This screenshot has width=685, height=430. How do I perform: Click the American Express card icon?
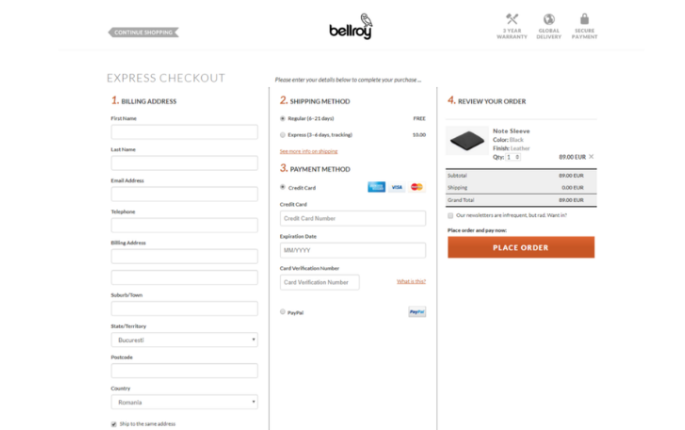(376, 187)
